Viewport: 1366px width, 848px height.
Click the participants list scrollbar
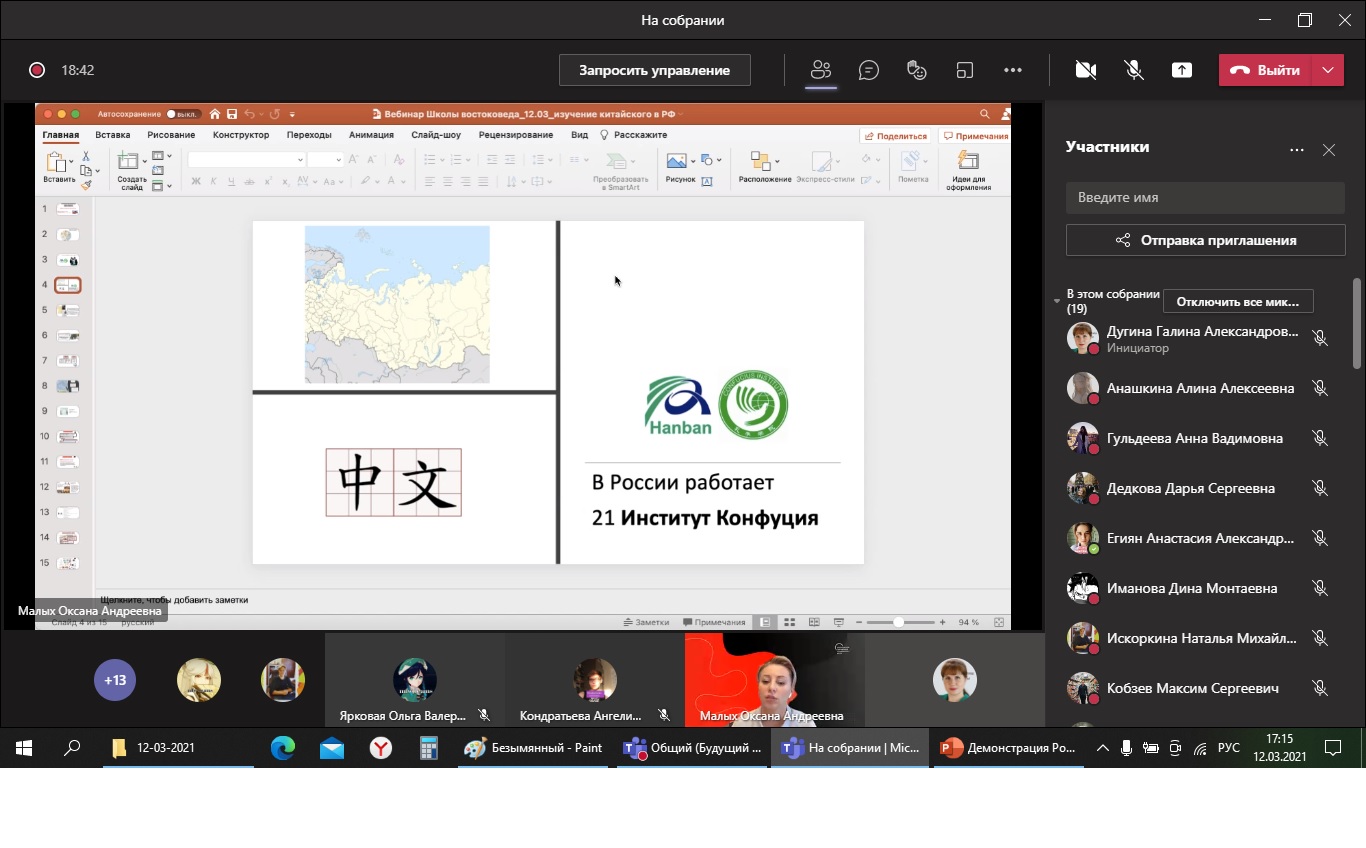[1356, 325]
